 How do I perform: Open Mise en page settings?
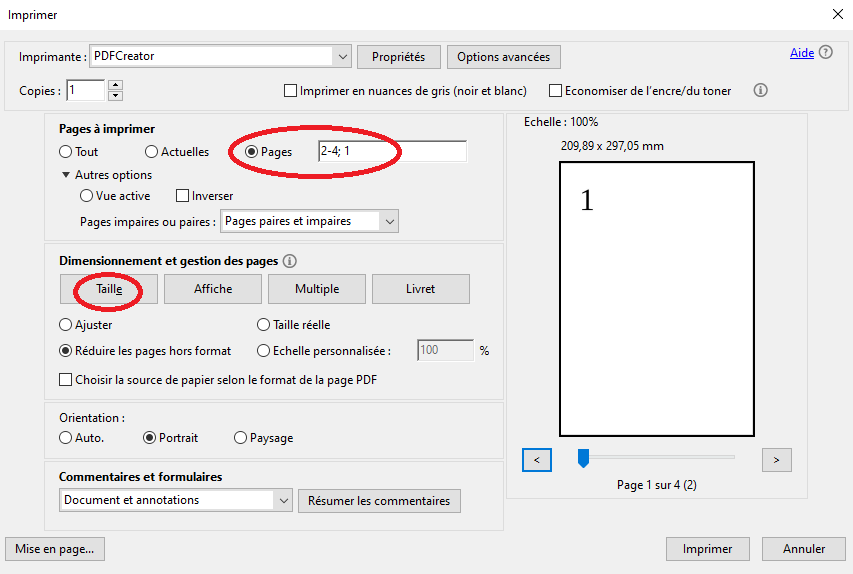click(x=54, y=549)
